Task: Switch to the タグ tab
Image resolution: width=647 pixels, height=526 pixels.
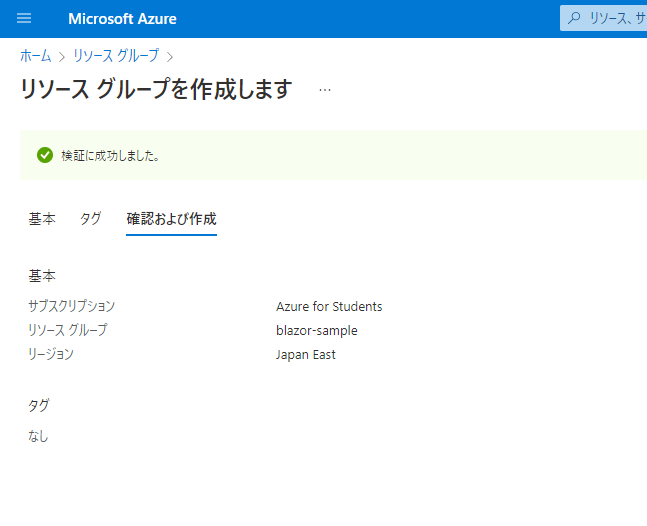Action: (90, 219)
